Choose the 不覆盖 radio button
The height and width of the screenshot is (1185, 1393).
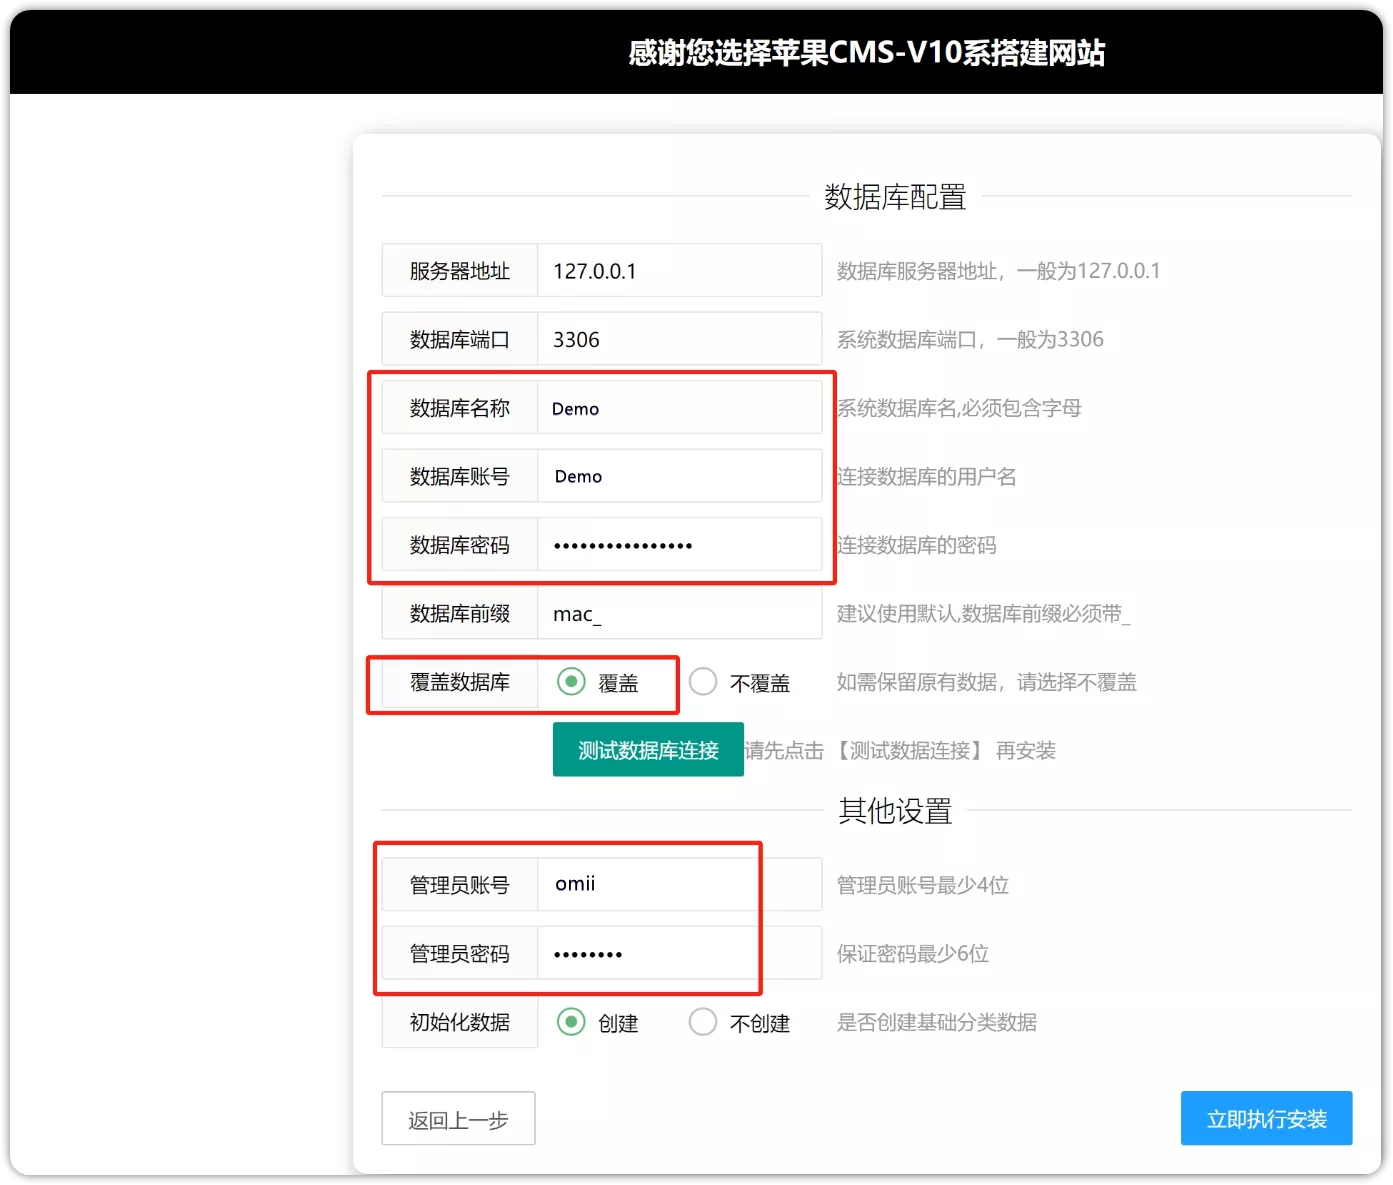tap(703, 682)
